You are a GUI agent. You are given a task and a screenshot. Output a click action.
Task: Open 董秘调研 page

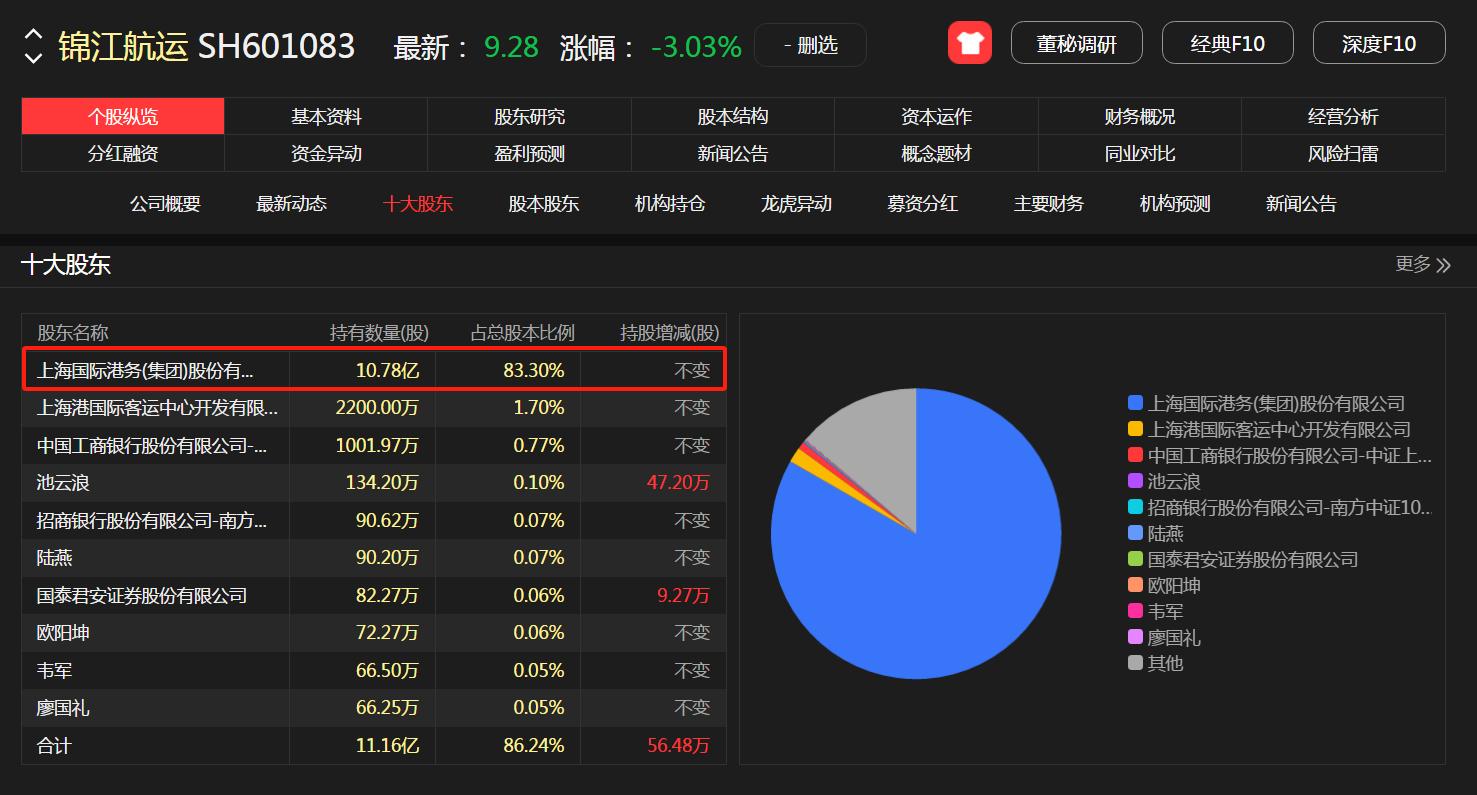(1076, 43)
